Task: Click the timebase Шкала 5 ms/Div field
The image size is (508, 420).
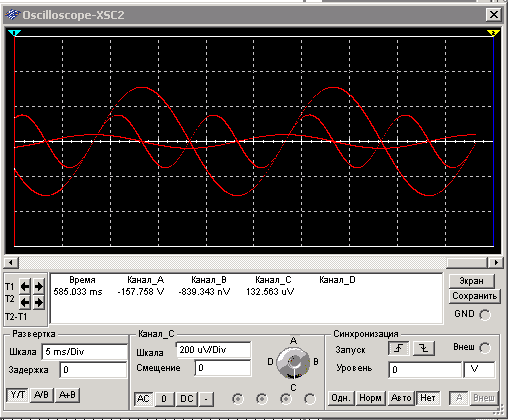Action: pos(85,352)
